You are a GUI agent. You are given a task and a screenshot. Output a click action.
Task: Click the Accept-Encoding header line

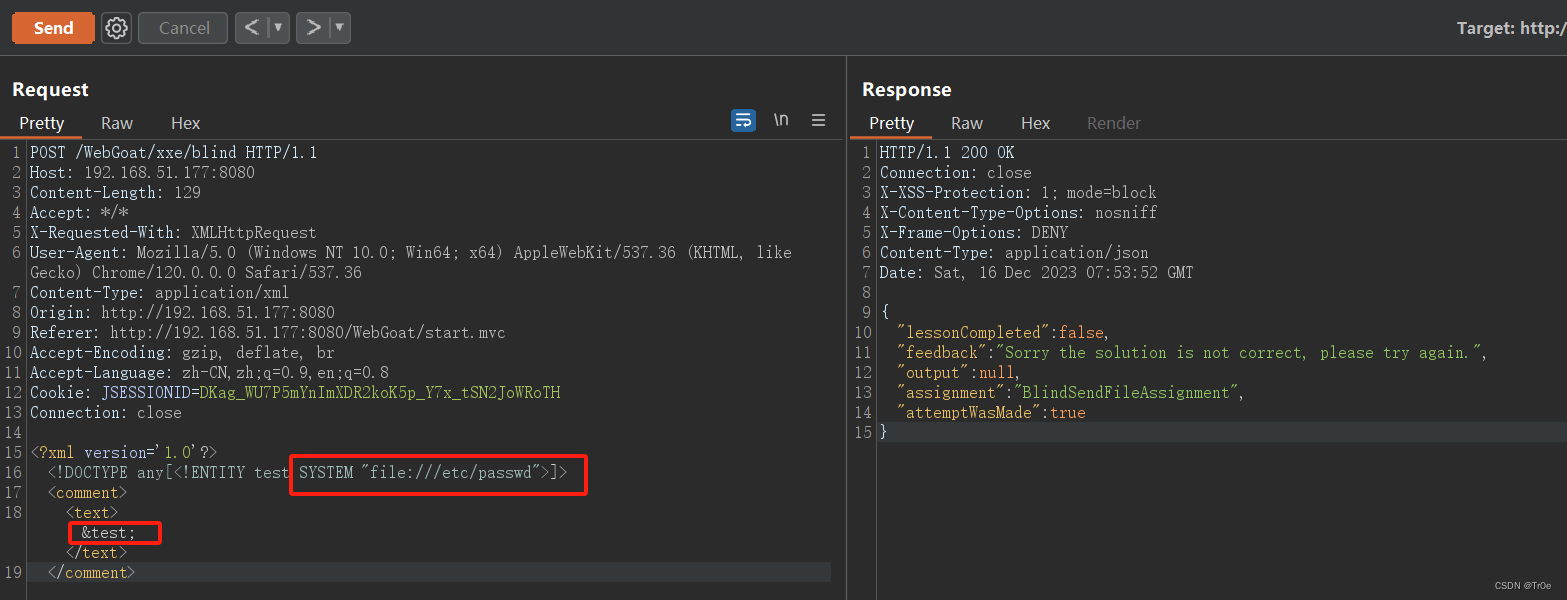coord(182,353)
